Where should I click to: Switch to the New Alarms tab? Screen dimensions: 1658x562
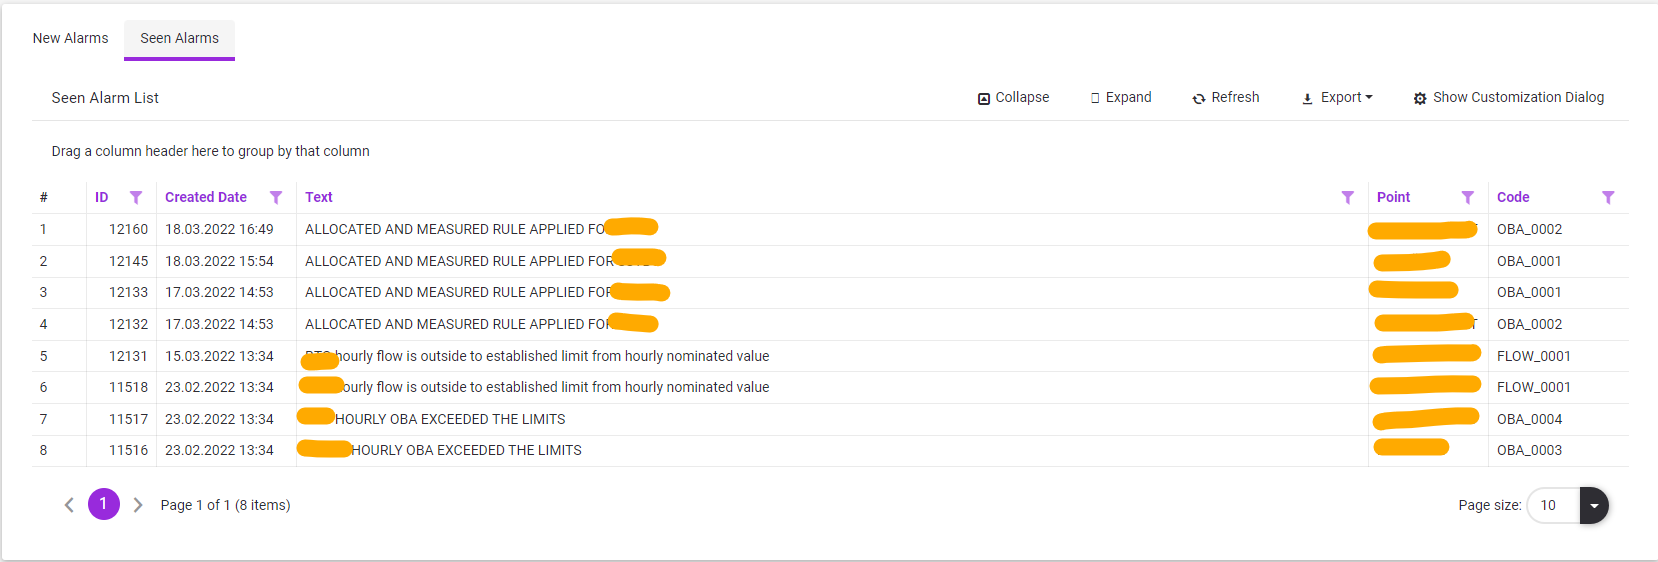pyautogui.click(x=70, y=38)
